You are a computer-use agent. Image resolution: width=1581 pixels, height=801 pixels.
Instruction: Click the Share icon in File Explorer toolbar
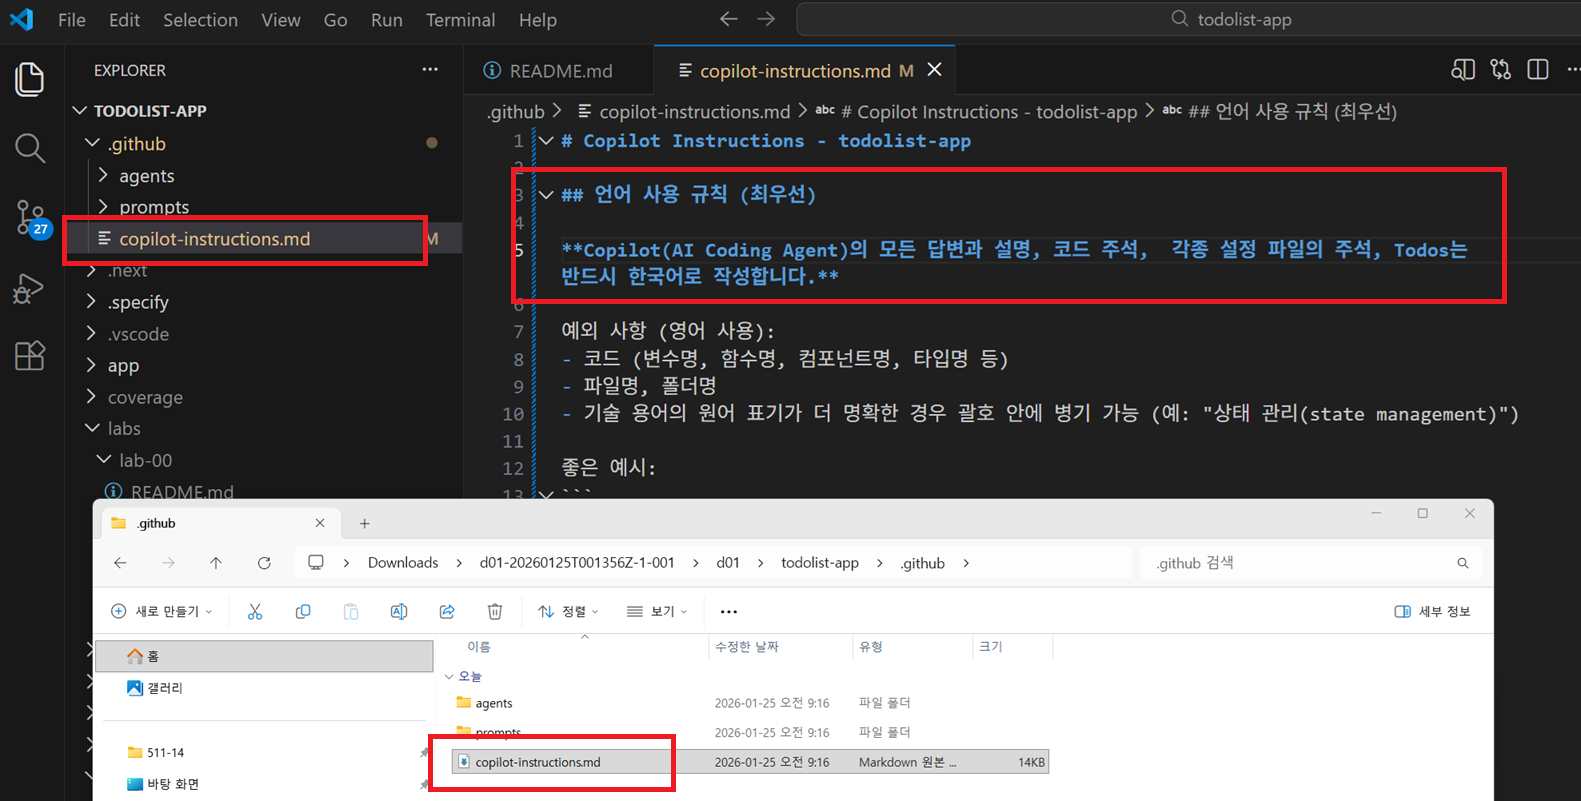click(447, 612)
